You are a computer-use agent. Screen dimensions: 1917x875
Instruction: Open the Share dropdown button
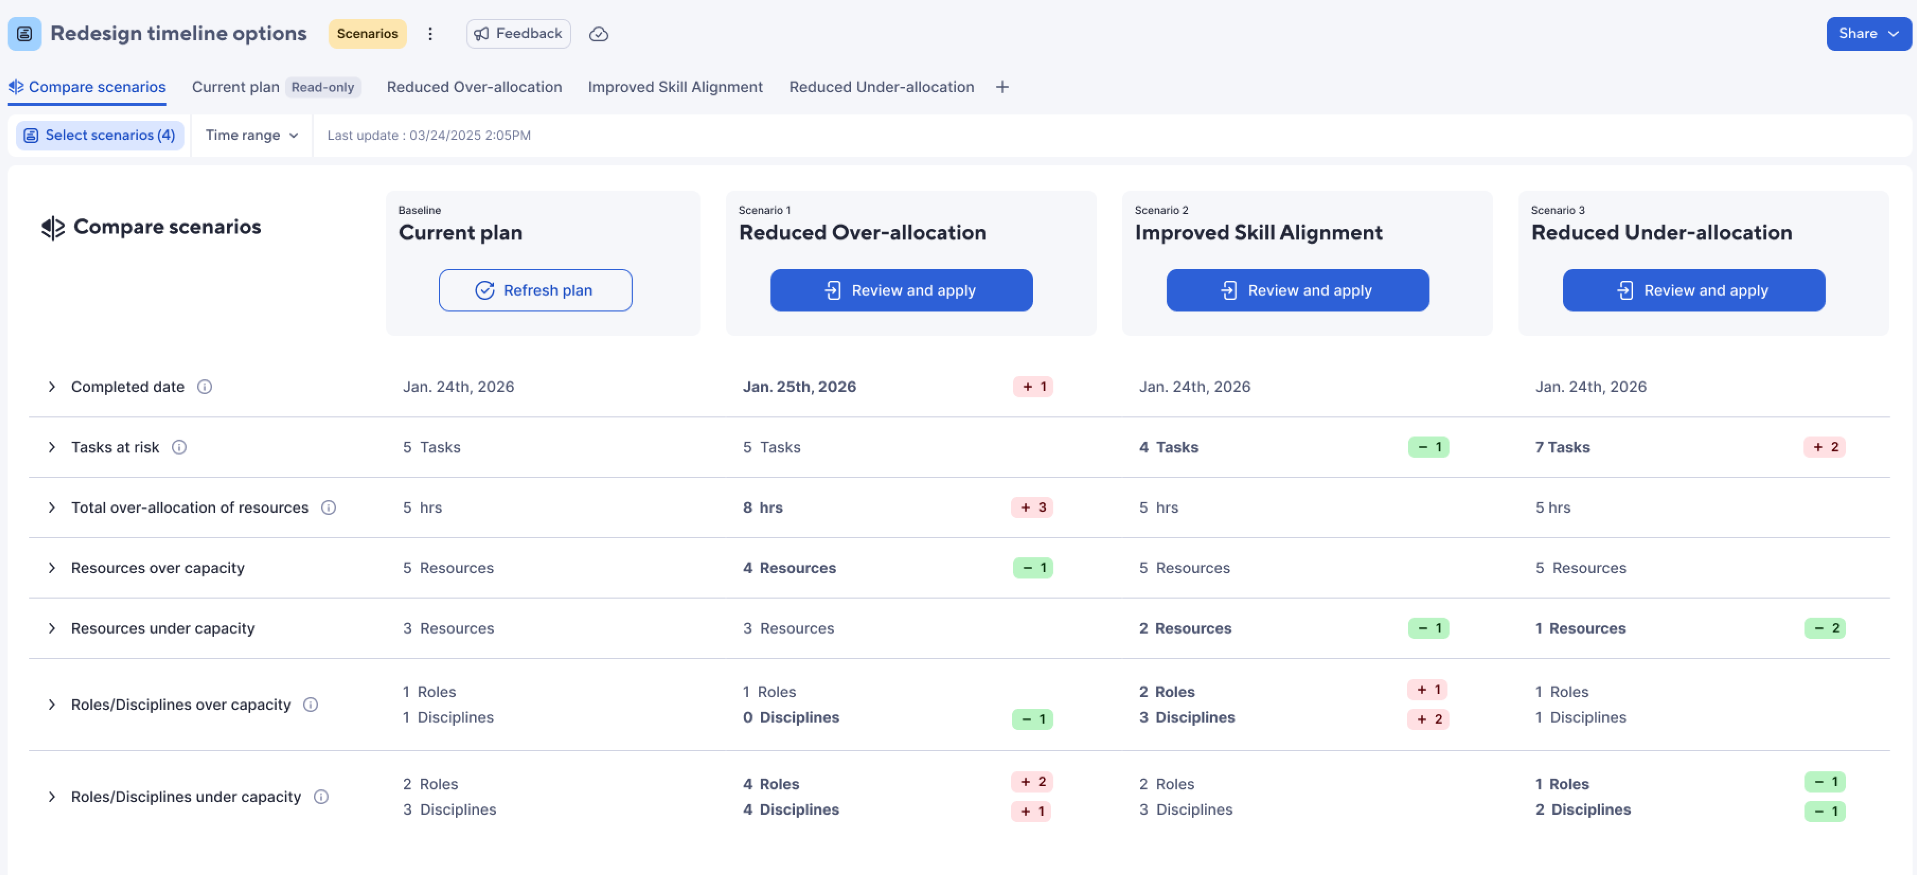[x=1868, y=34]
